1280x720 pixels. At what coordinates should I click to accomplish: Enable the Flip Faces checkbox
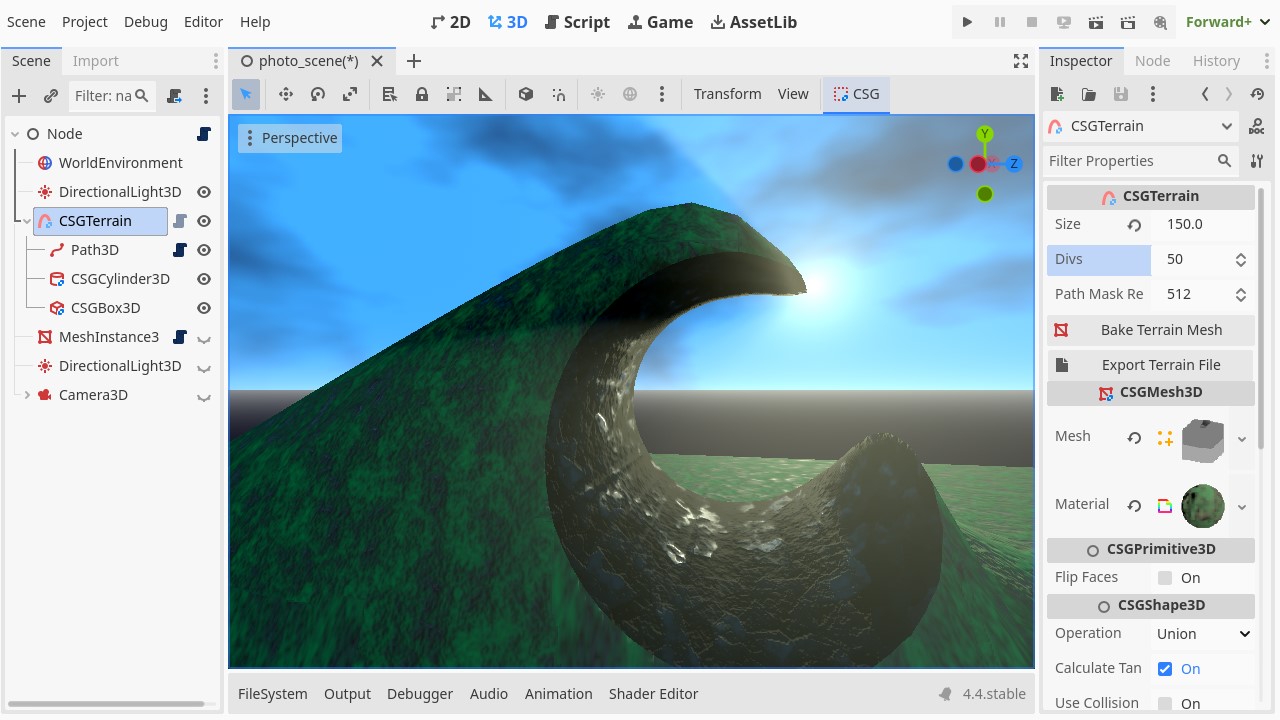click(1165, 578)
